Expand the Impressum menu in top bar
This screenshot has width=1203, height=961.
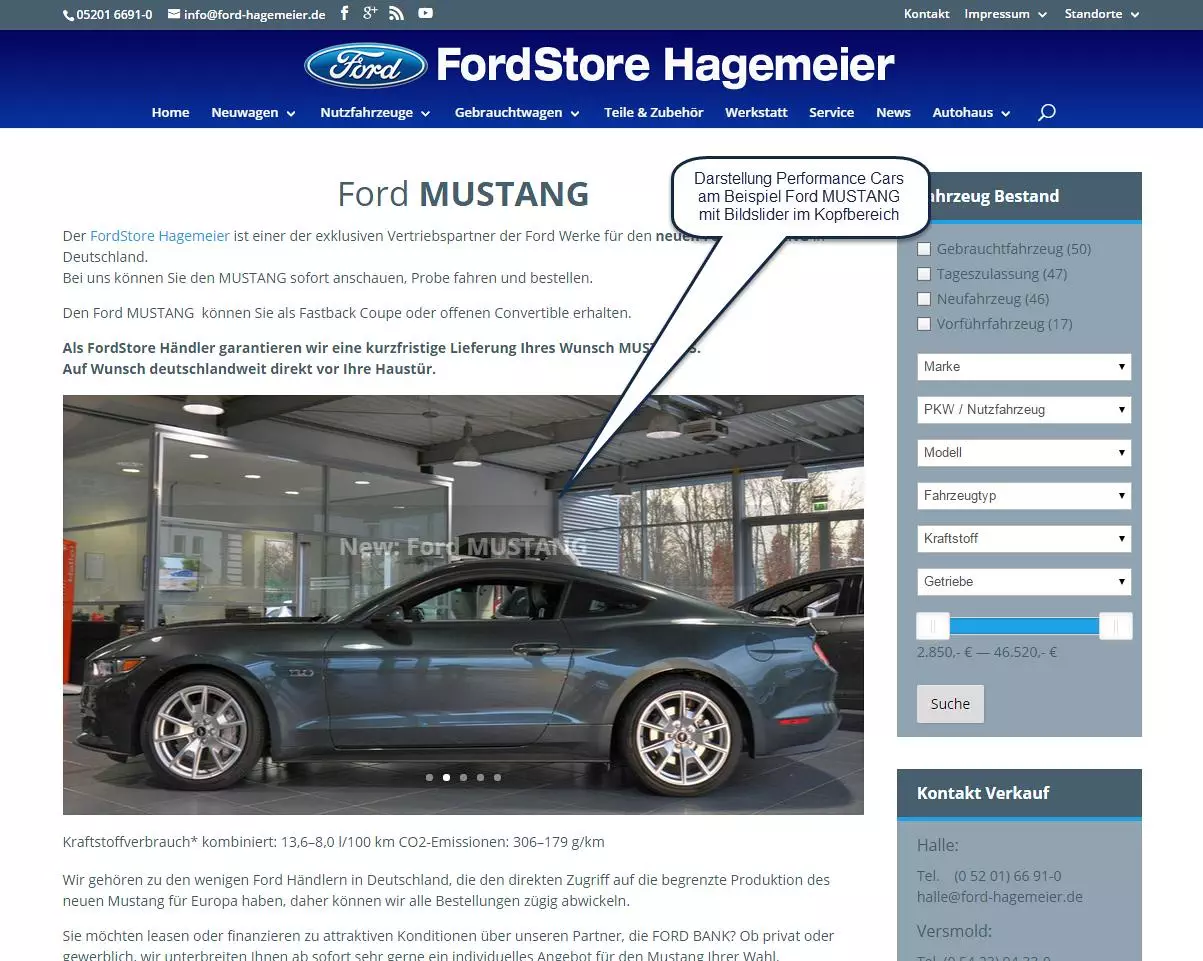[x=1005, y=14]
